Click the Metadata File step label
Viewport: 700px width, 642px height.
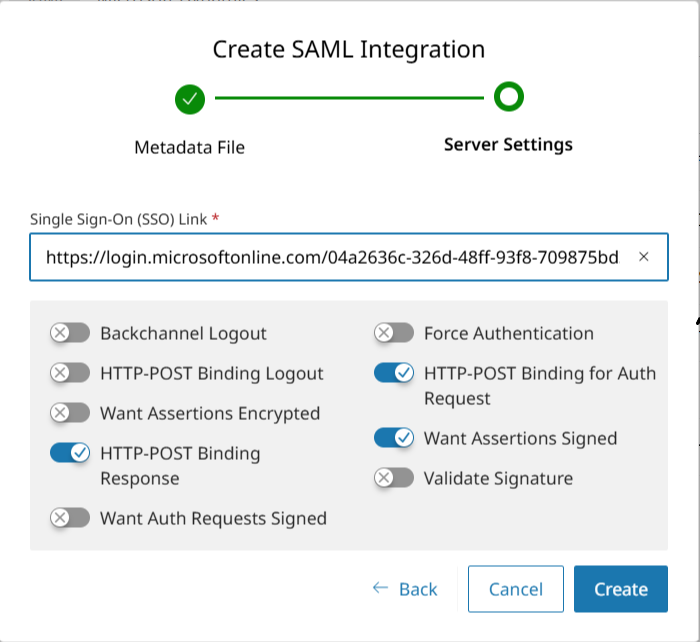(x=190, y=147)
